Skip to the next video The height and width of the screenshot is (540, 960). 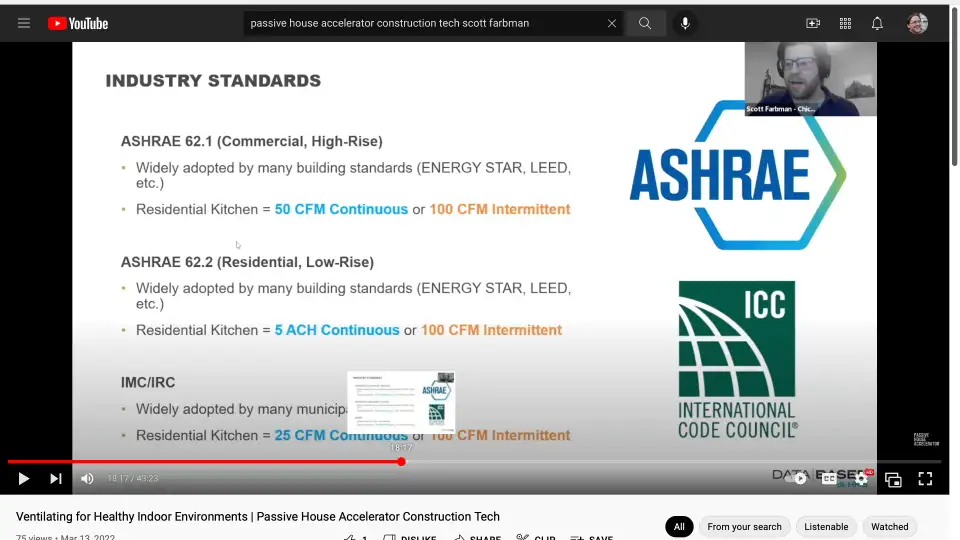(x=56, y=479)
